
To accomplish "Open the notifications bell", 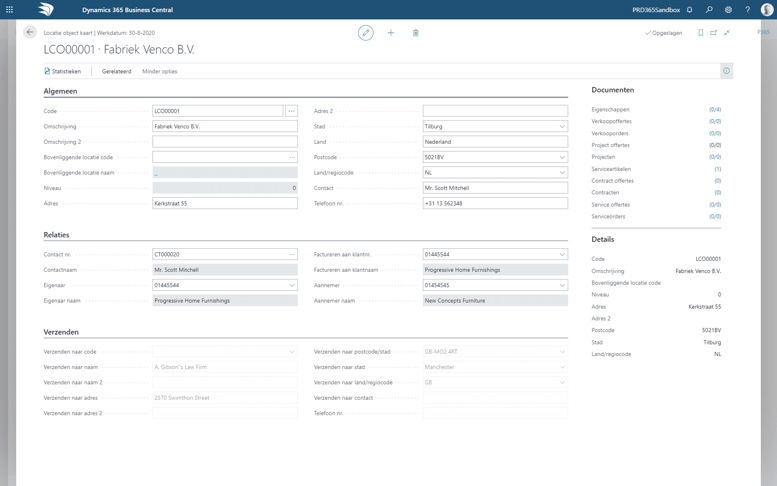I will pyautogui.click(x=689, y=9).
